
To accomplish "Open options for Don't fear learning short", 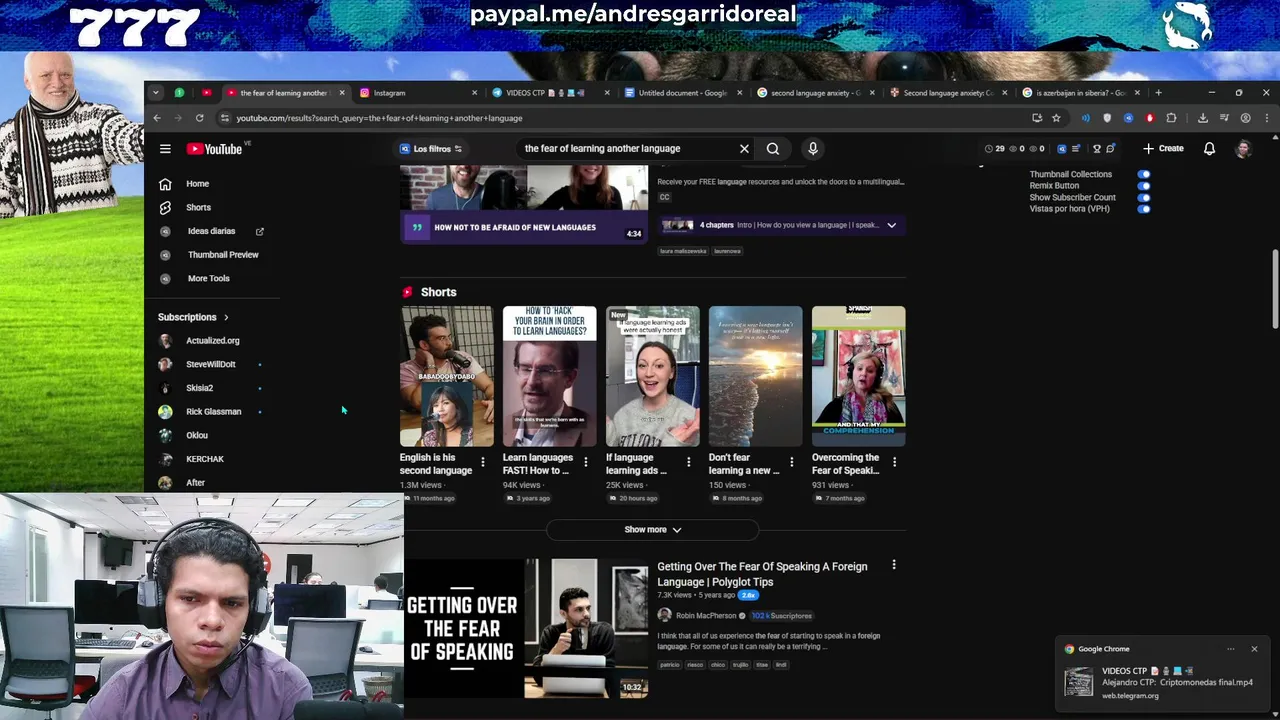I will (x=791, y=462).
